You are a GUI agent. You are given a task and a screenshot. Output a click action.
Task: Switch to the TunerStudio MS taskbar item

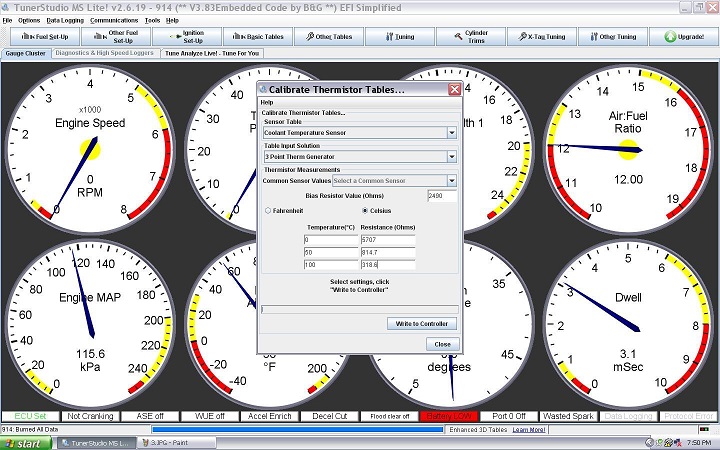pos(96,443)
